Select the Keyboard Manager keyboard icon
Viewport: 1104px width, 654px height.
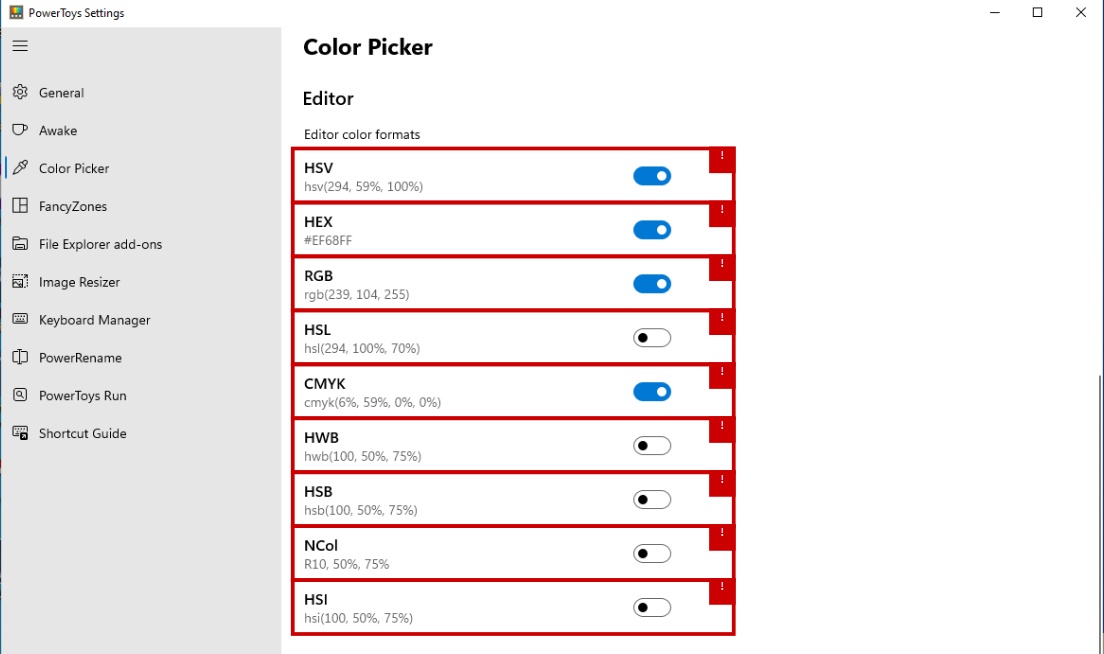click(21, 320)
